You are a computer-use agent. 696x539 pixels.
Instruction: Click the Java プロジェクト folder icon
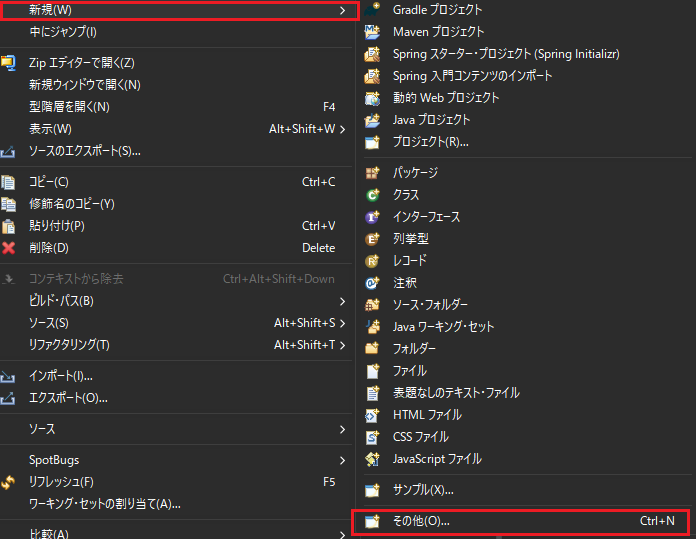[372, 120]
